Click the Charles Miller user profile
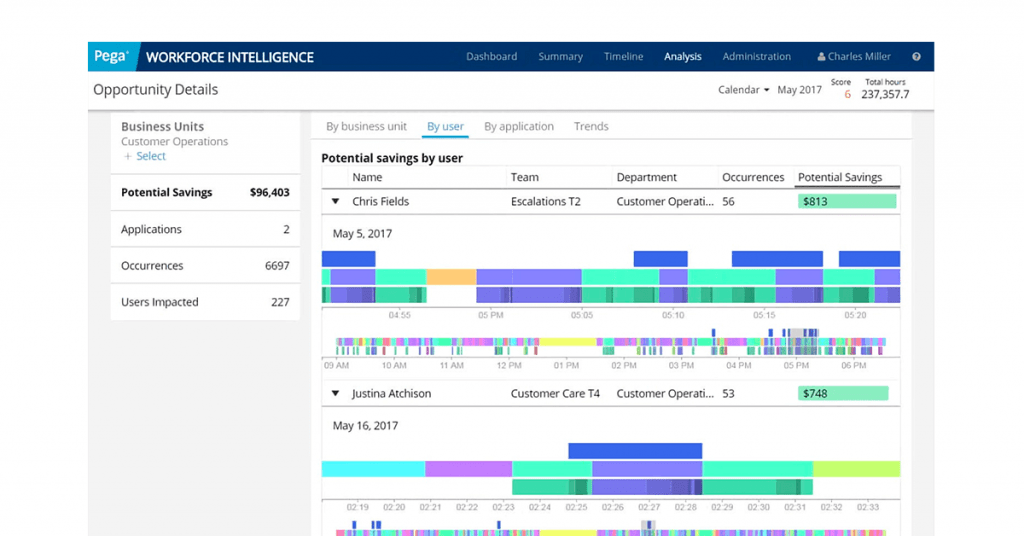This screenshot has height=536, width=1024. 857,57
